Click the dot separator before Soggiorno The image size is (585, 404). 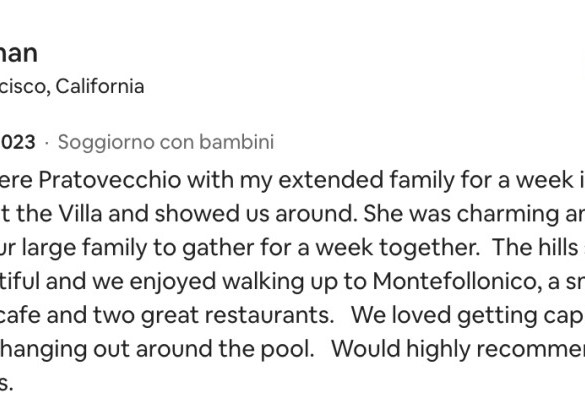tap(47, 143)
